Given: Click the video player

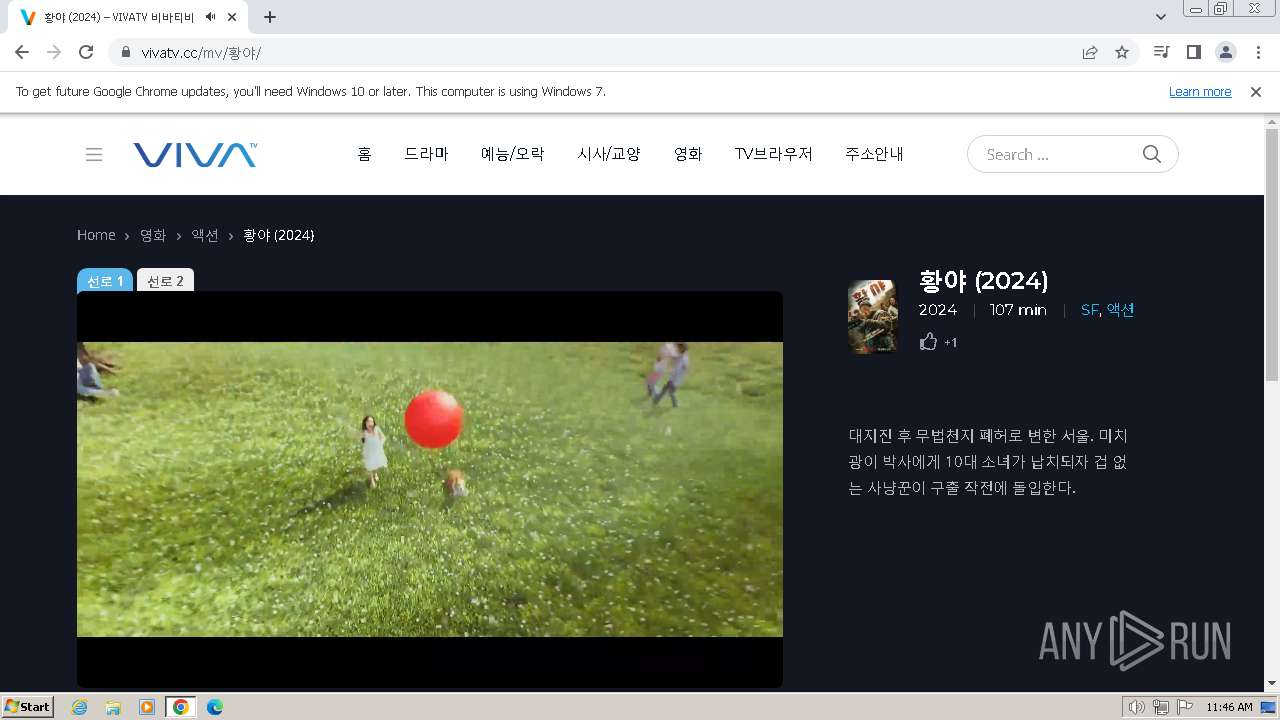Looking at the screenshot, I should [430, 489].
